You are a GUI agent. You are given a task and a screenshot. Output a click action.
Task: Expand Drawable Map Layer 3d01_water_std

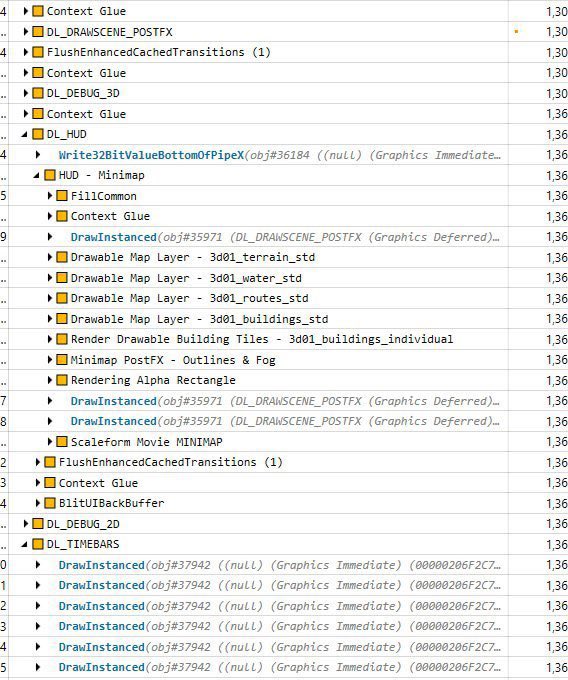[50, 278]
